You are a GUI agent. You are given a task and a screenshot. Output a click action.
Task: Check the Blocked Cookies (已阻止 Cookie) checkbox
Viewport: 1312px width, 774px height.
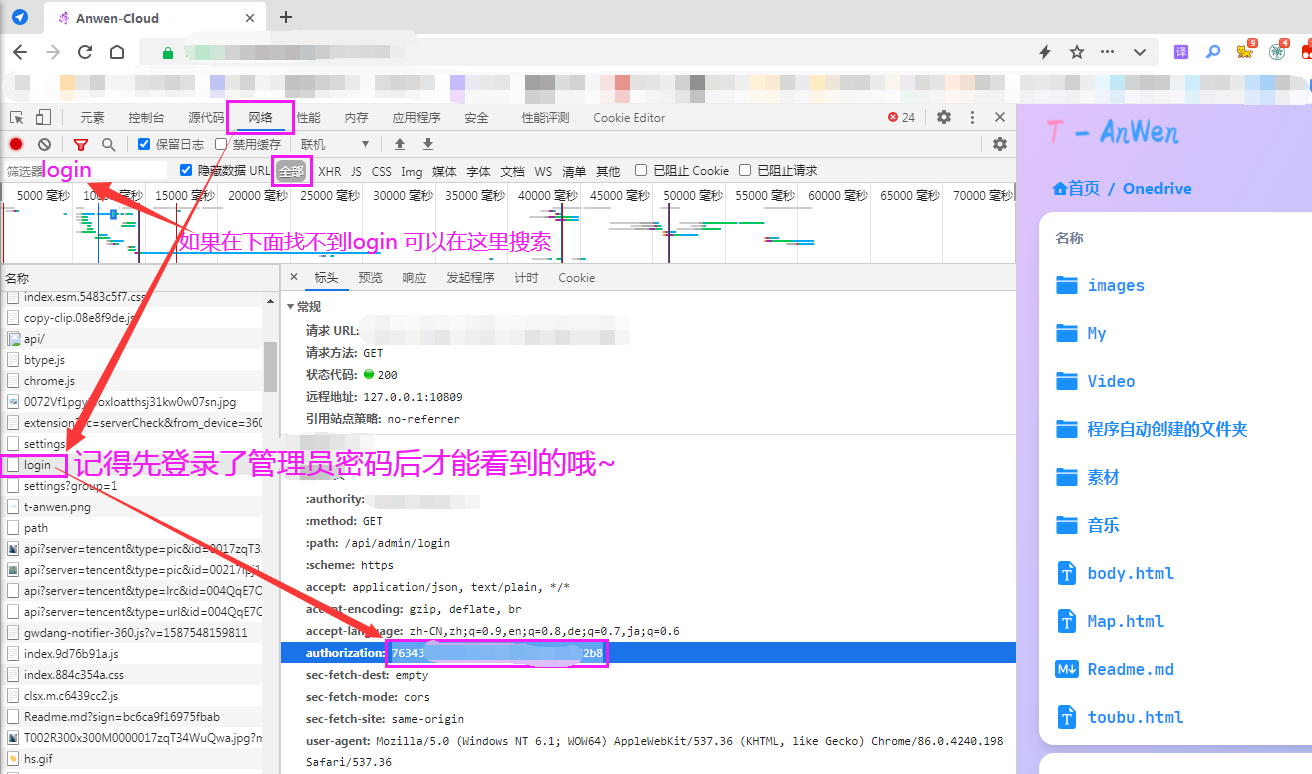click(641, 171)
